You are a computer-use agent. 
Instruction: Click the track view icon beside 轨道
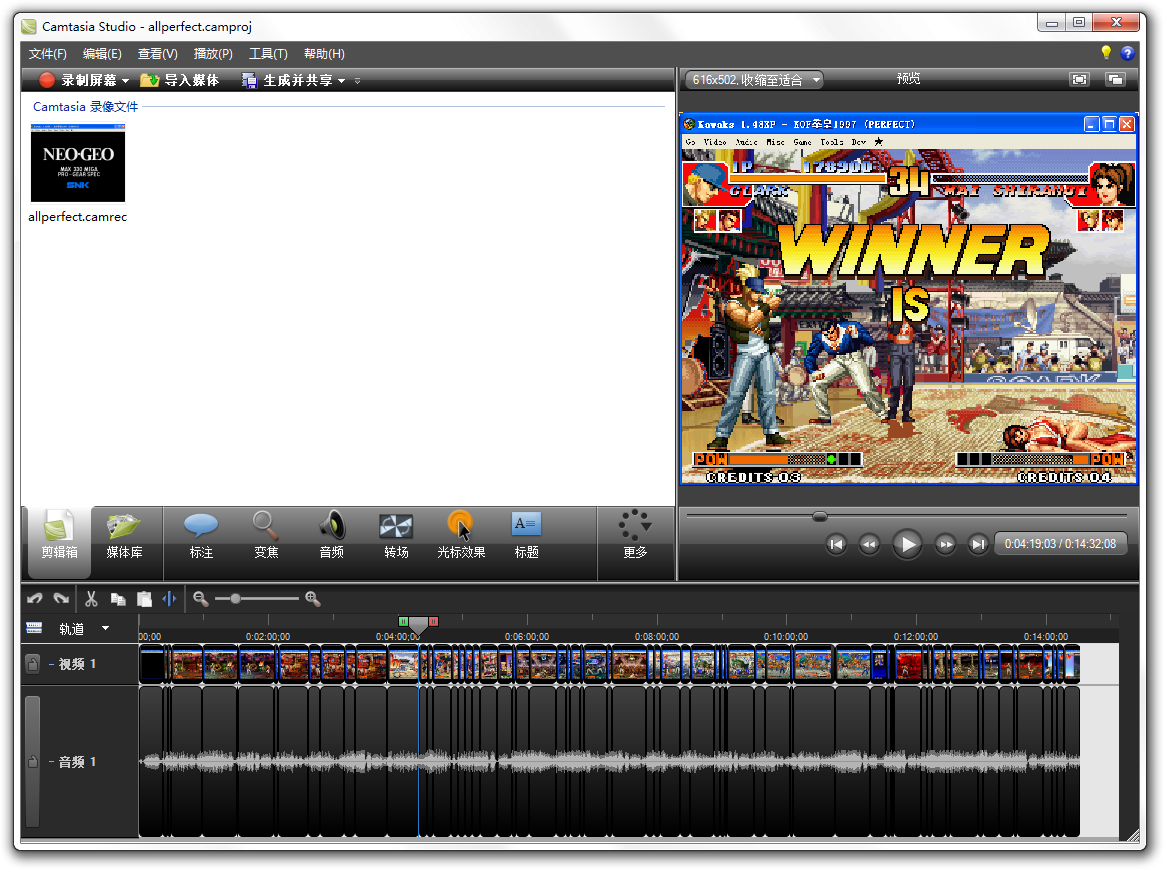point(34,628)
